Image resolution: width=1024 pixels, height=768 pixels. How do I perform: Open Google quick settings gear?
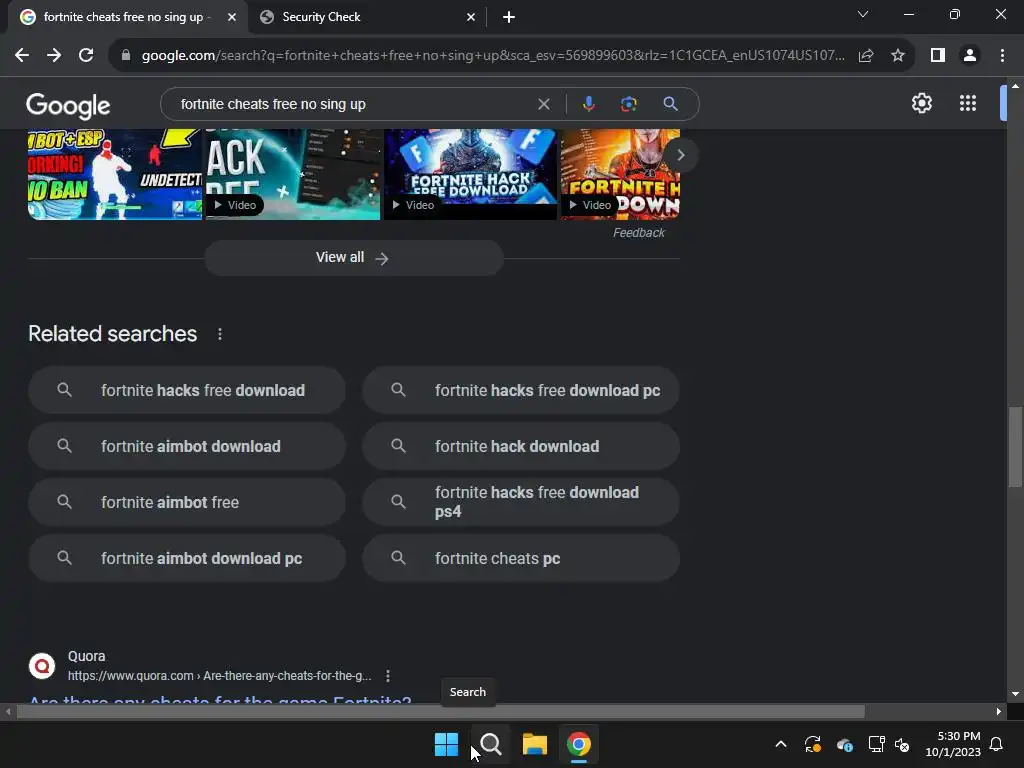point(921,103)
